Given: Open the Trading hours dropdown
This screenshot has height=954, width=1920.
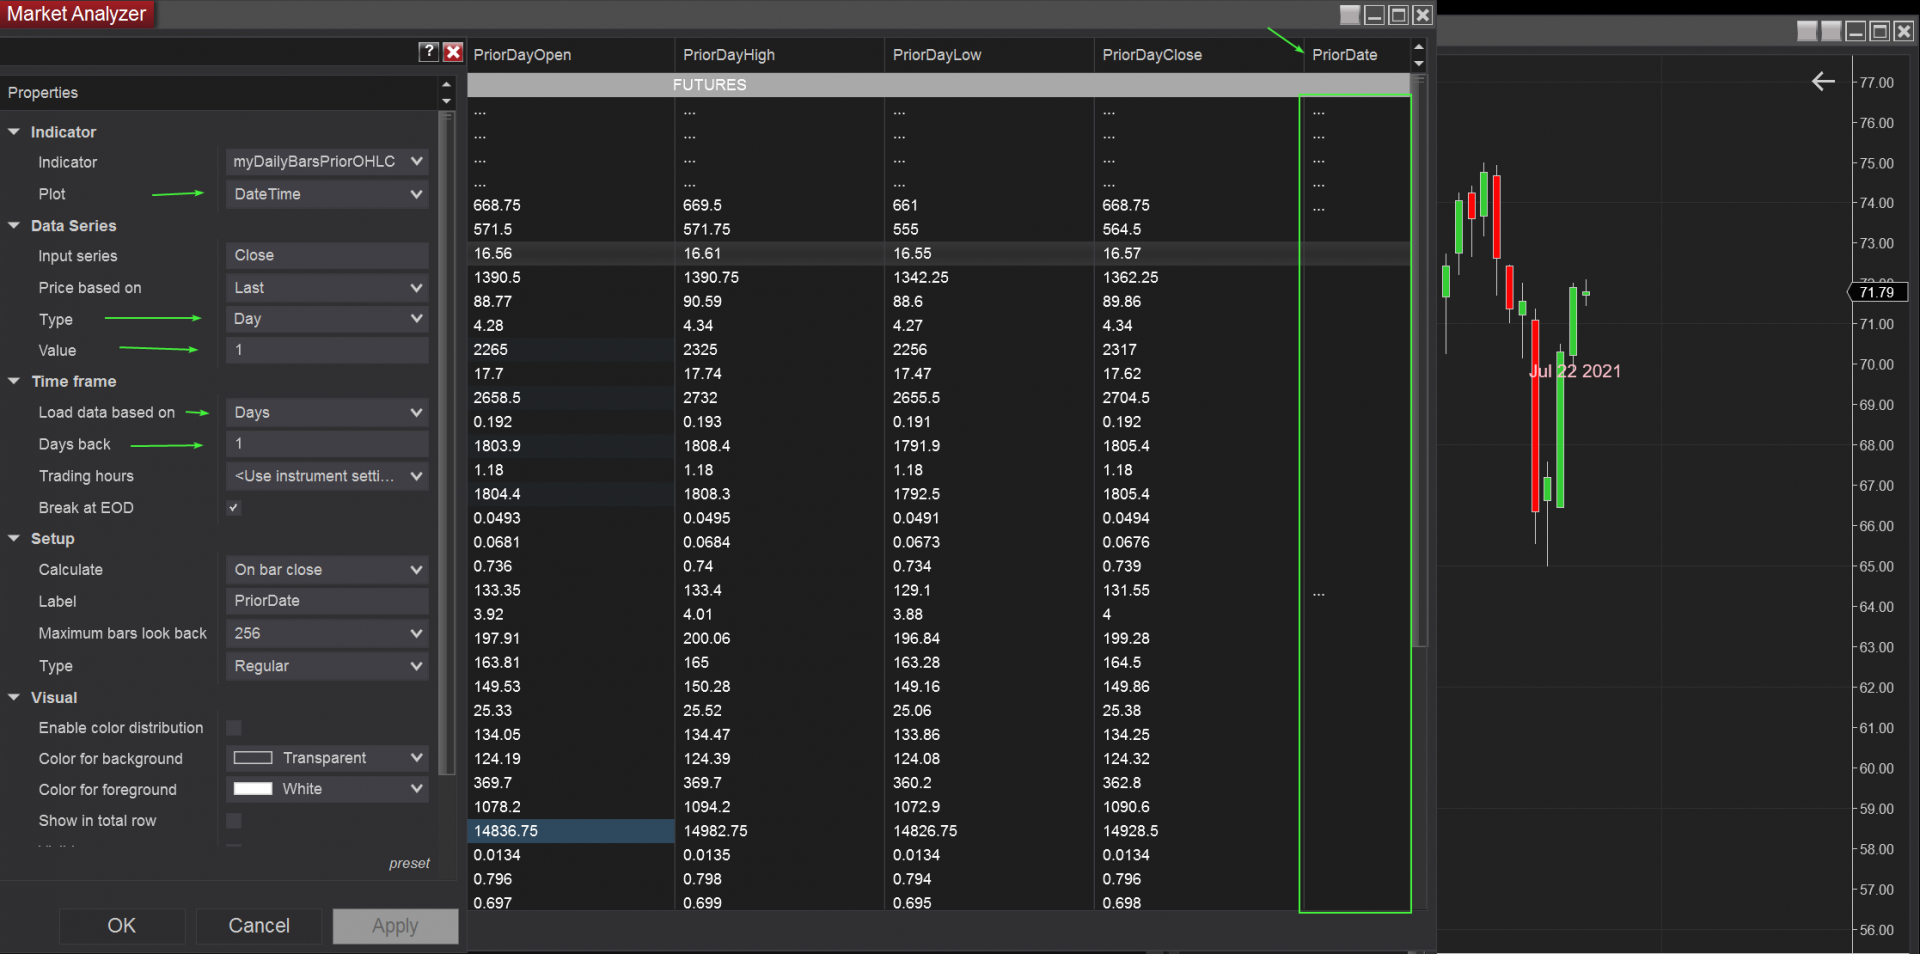Looking at the screenshot, I should tap(327, 476).
